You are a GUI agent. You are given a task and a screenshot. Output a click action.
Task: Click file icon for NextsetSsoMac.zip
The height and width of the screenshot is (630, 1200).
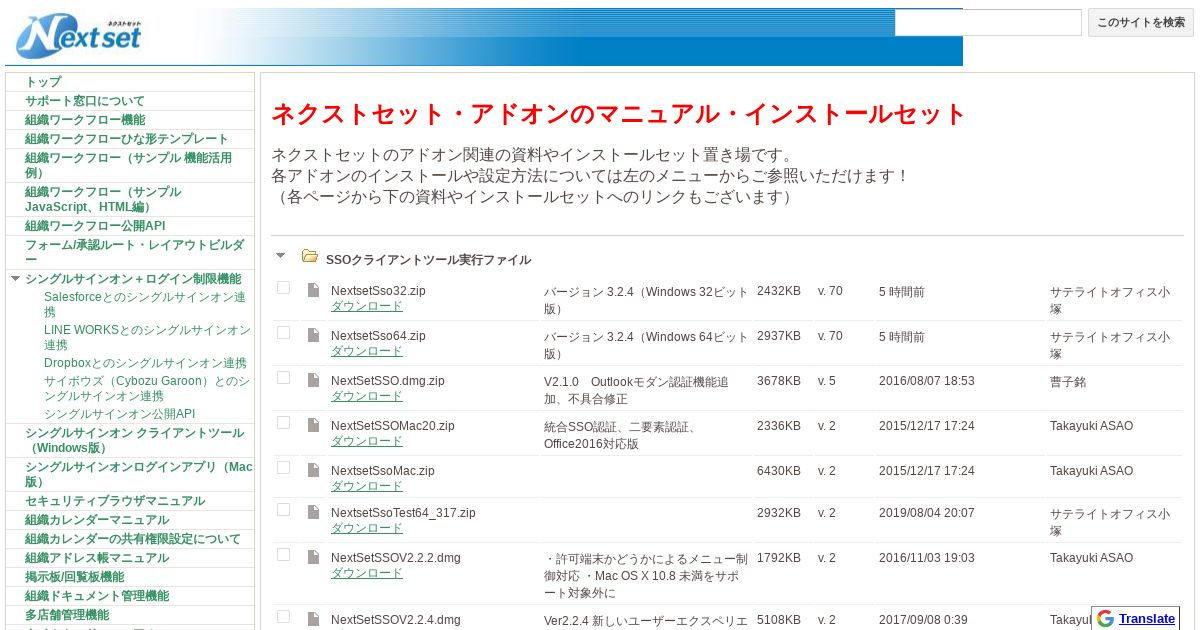(314, 470)
